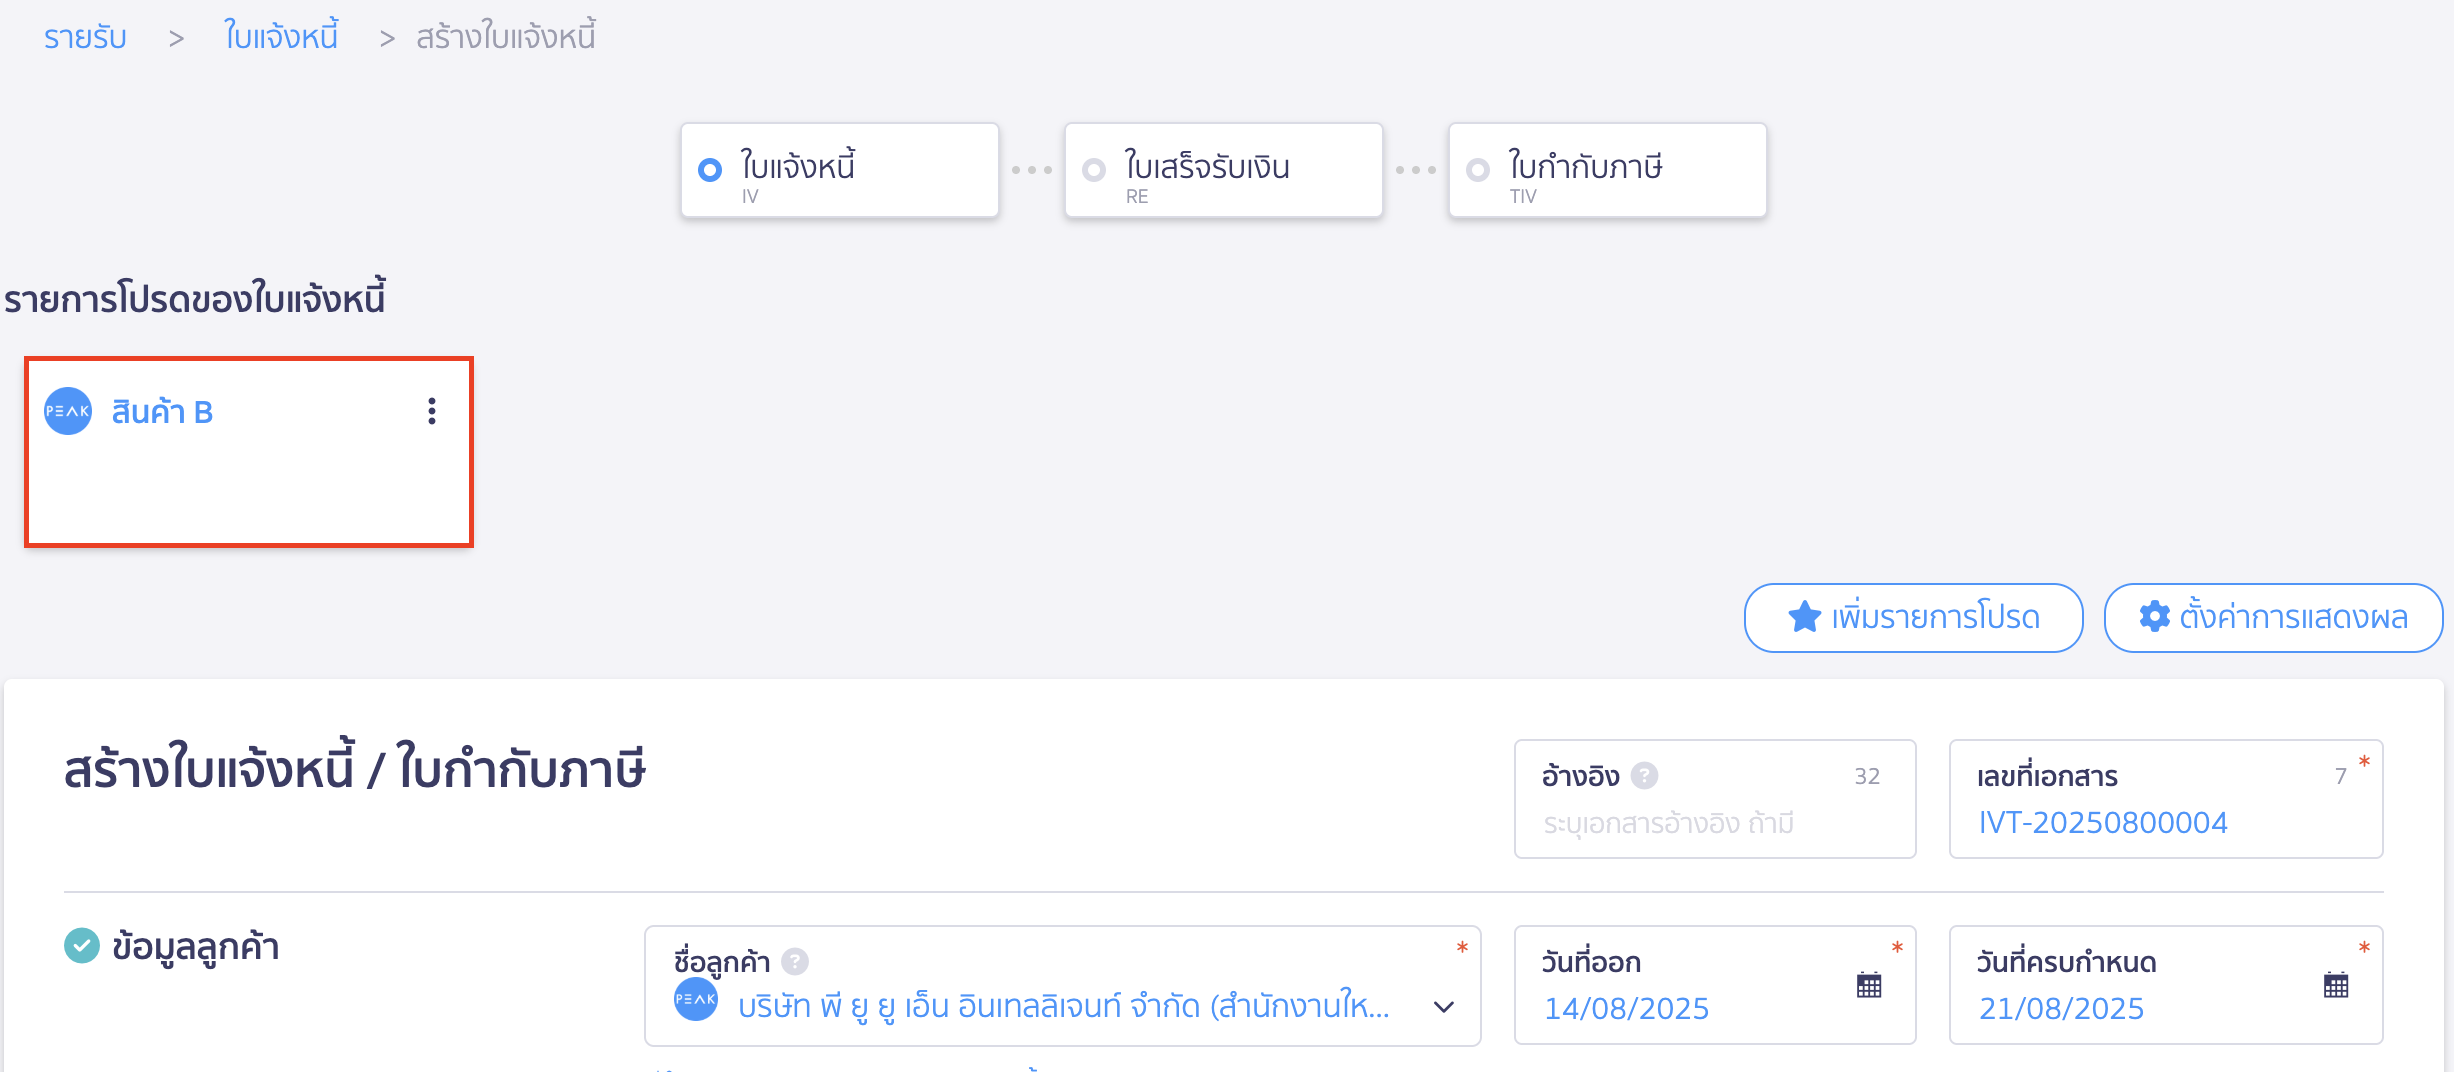Open the วันที่ออก date field 14/08/2025
This screenshot has width=2454, height=1072.
pyautogui.click(x=1715, y=986)
